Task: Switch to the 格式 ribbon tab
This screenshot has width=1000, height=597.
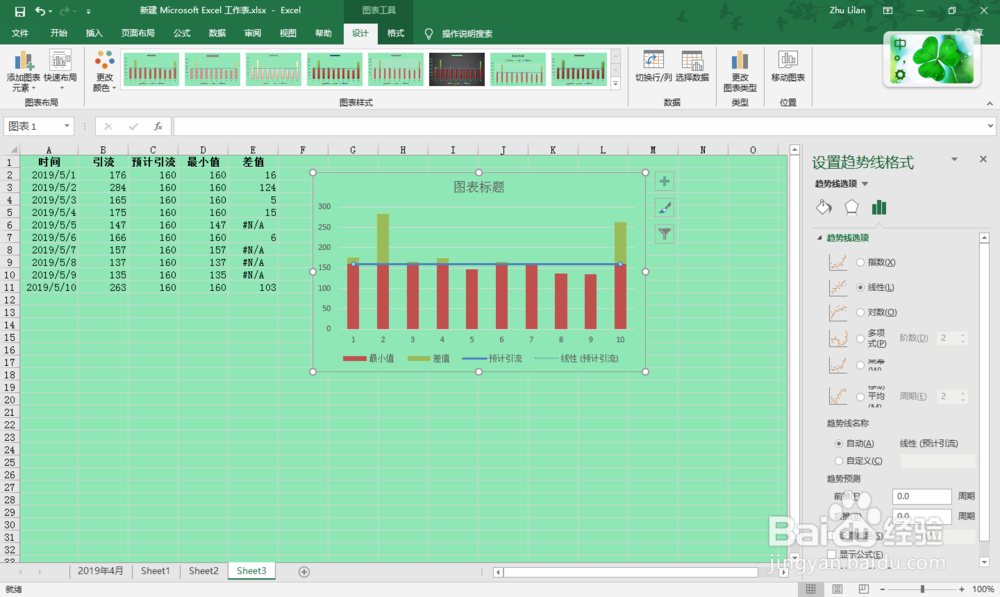Action: [x=395, y=32]
